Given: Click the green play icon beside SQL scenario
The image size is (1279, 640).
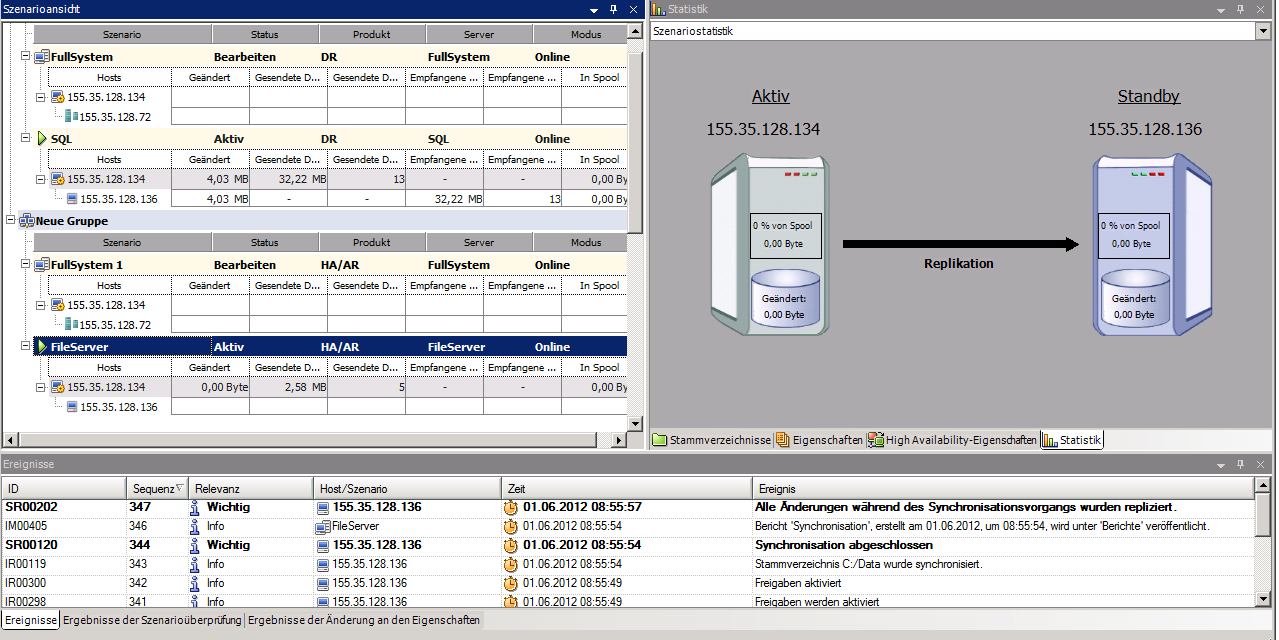Looking at the screenshot, I should tap(42, 139).
